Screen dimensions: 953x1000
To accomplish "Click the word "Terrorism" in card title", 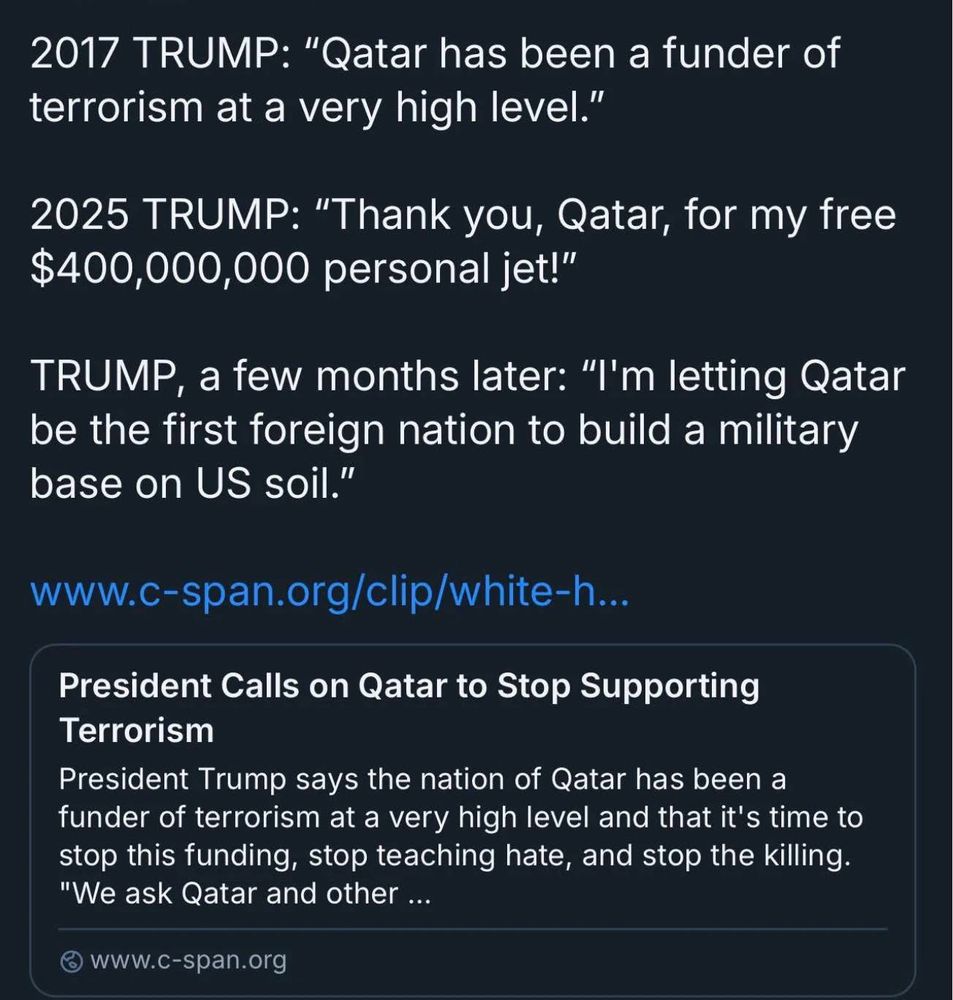I will [x=137, y=731].
